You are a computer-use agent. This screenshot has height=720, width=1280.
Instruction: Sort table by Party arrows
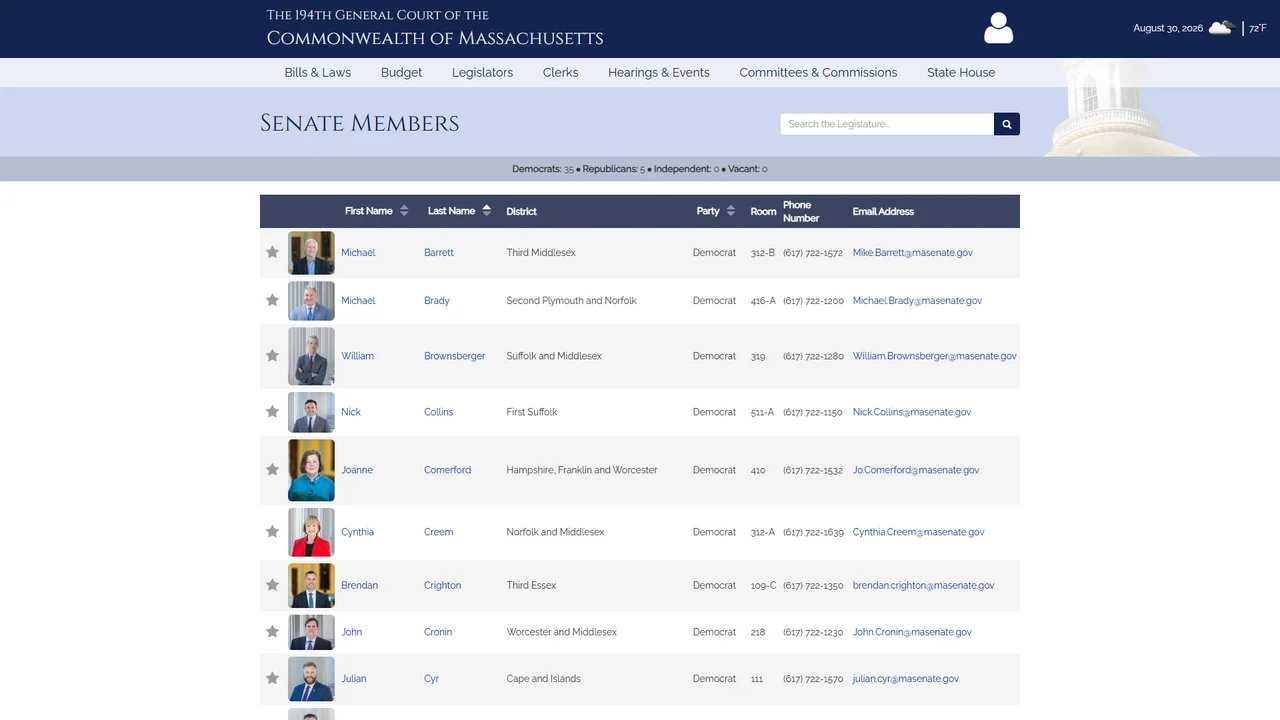pos(731,211)
